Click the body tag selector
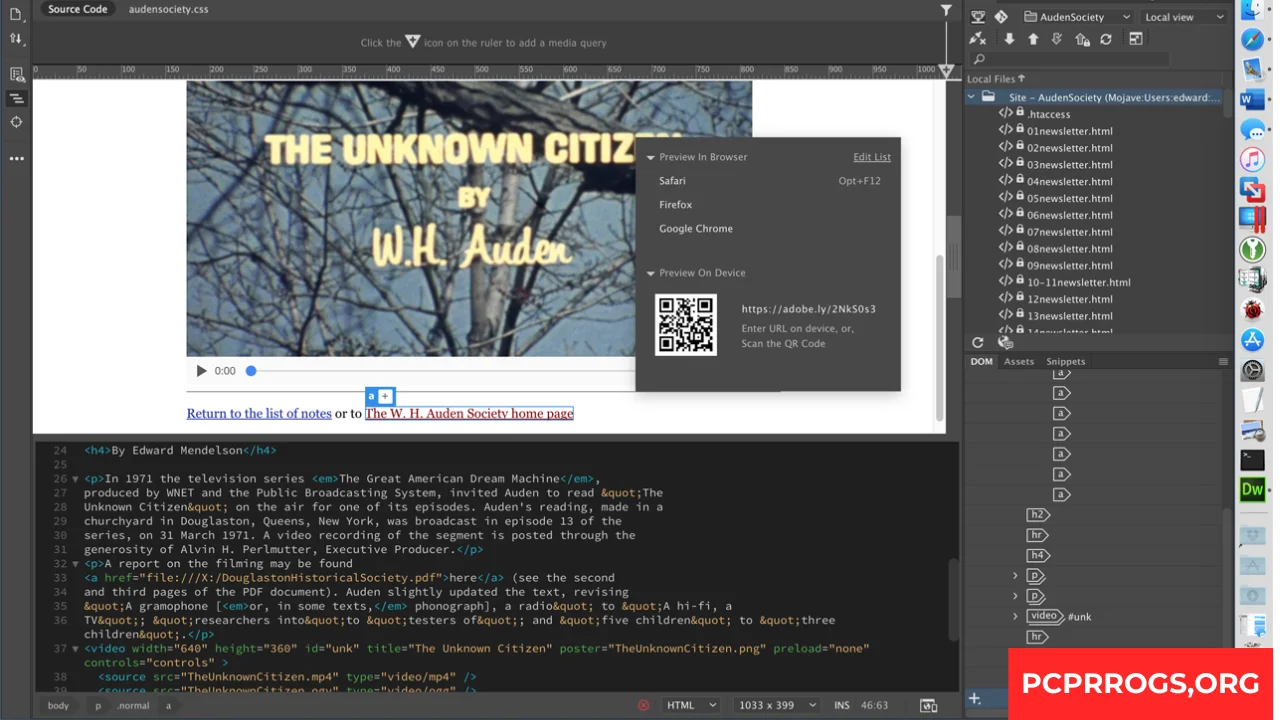This screenshot has width=1280, height=720. [59, 705]
